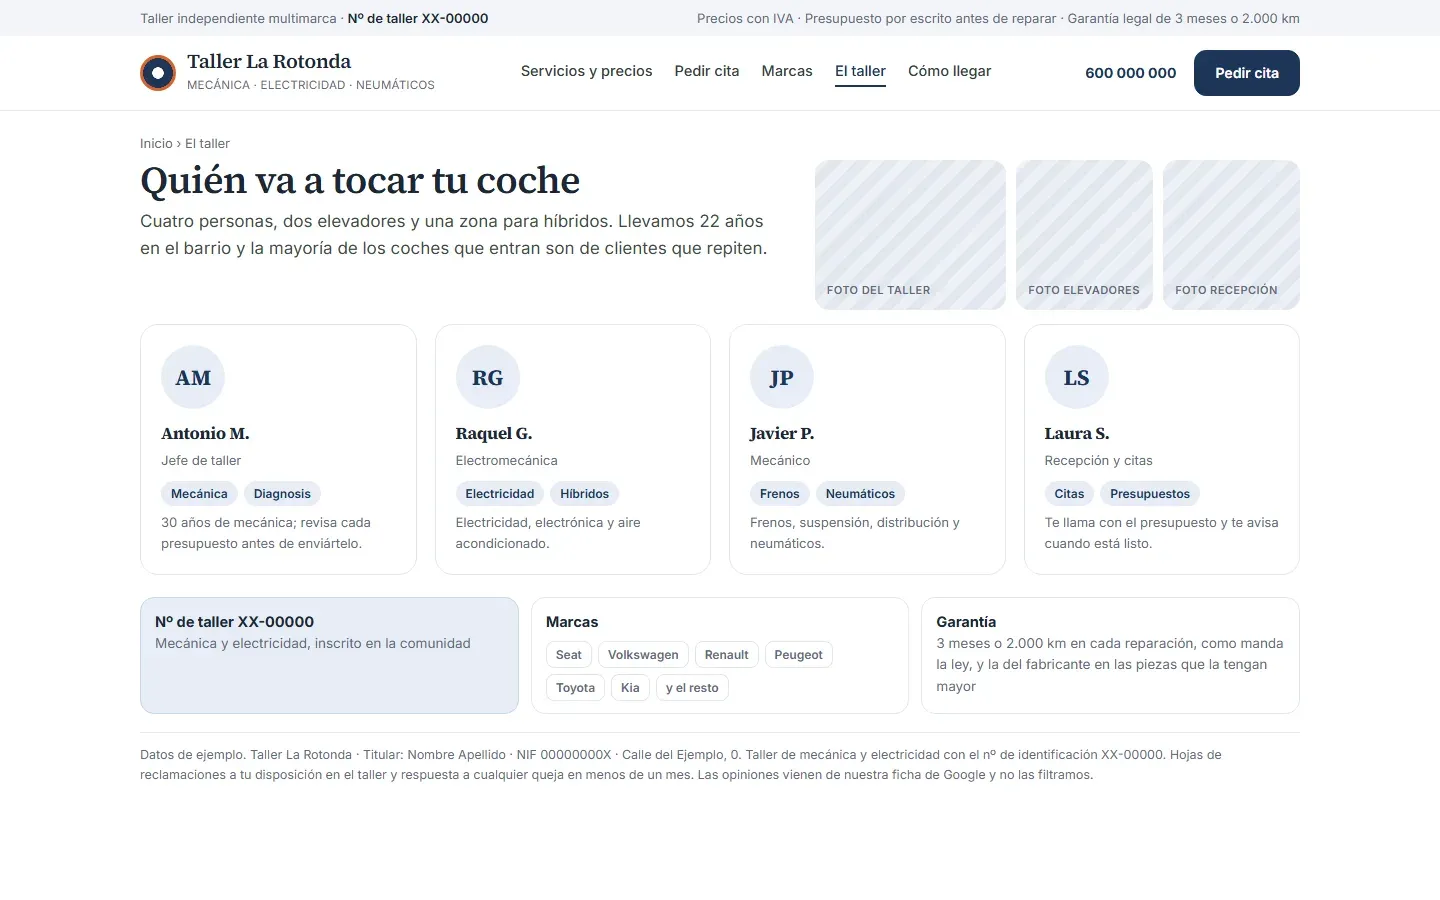Click the Garantía card heading
Image resolution: width=1440 pixels, height=900 pixels.
tap(966, 622)
